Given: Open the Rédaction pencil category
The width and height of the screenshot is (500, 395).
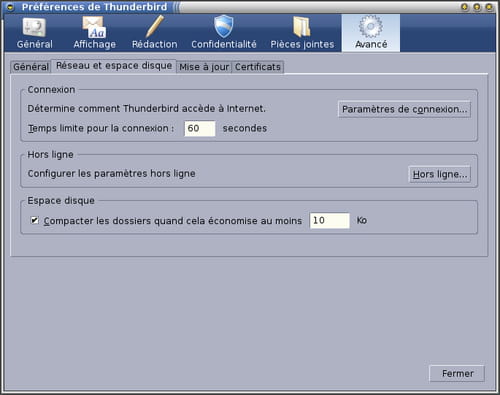Looking at the screenshot, I should [154, 33].
